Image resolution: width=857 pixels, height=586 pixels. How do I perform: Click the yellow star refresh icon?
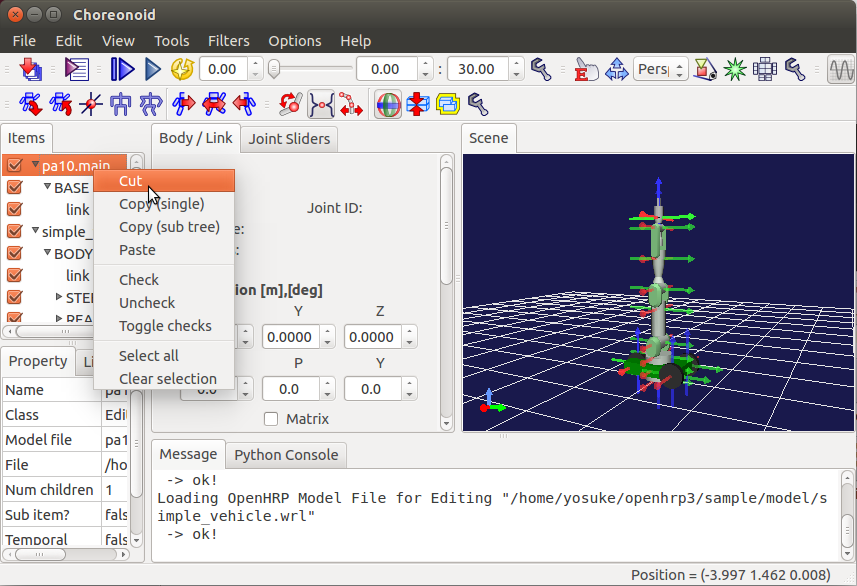(183, 69)
